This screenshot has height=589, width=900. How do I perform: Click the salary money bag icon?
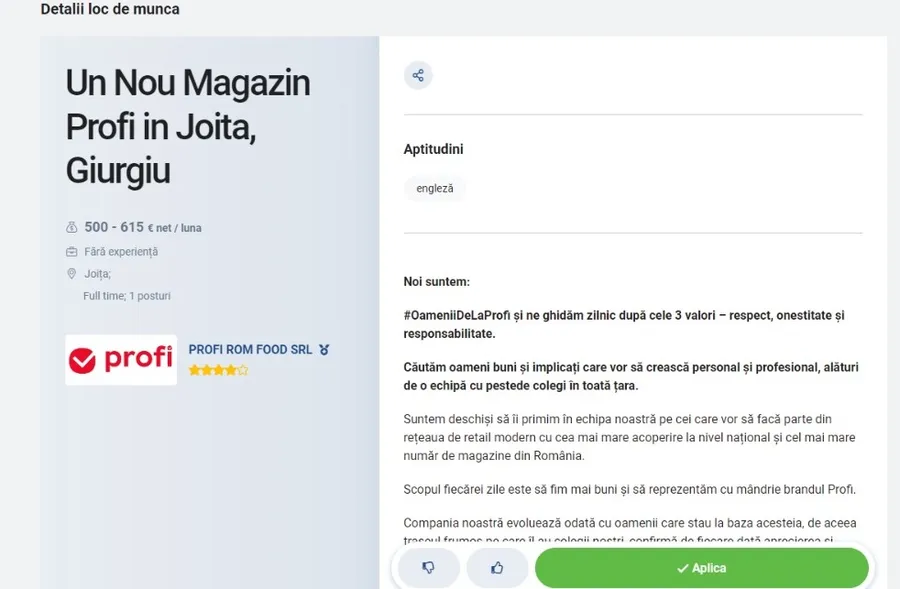coord(72,228)
